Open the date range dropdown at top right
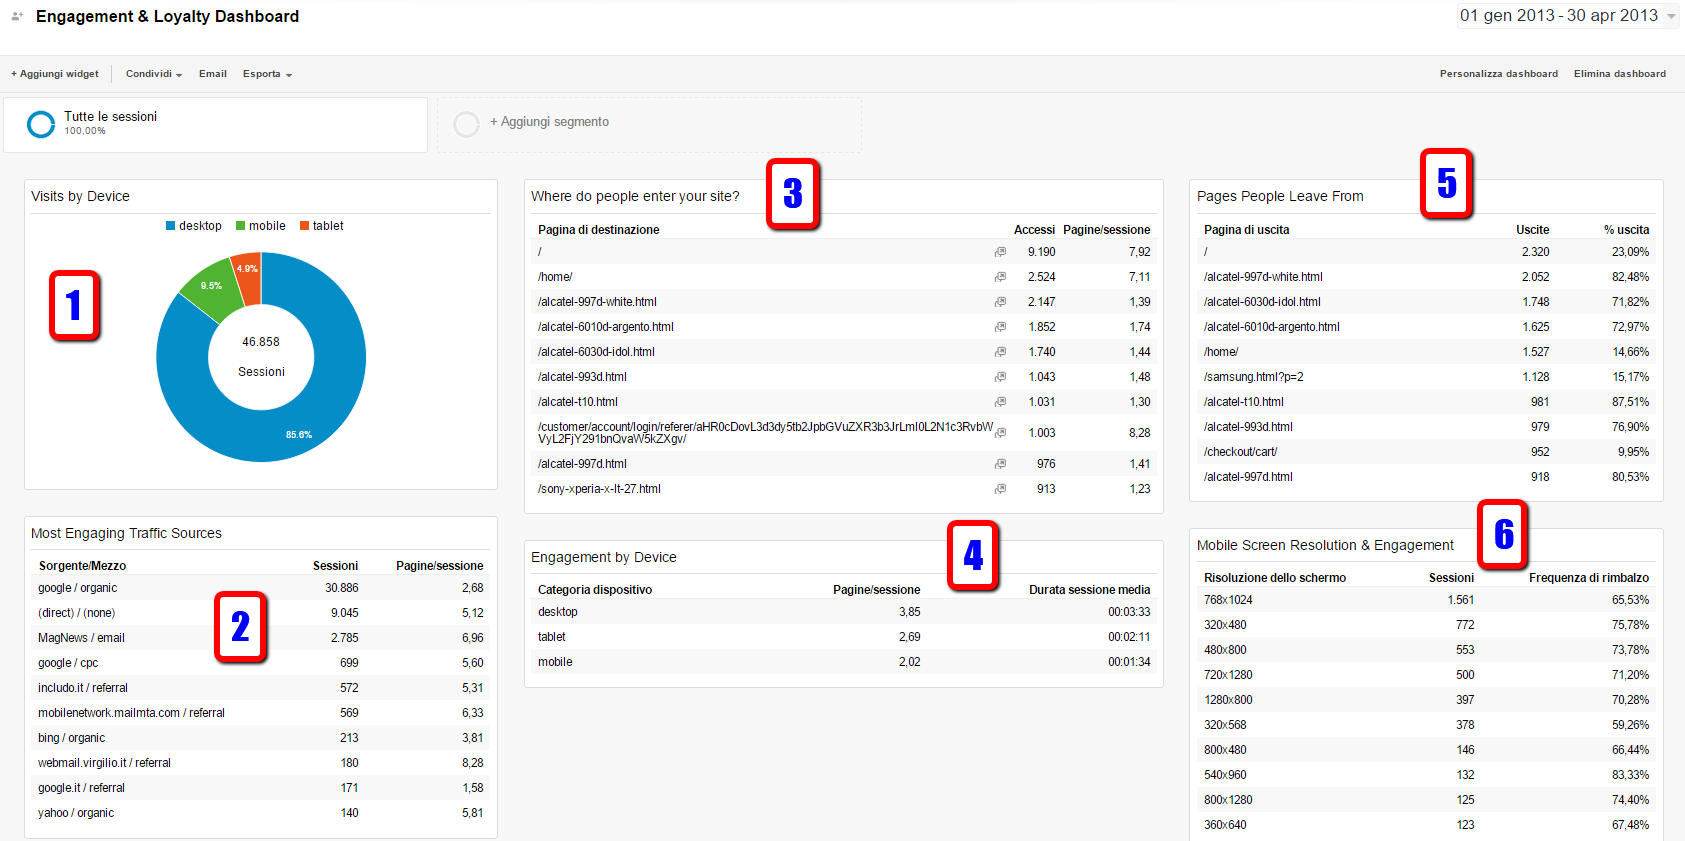The width and height of the screenshot is (1685, 841). pyautogui.click(x=1567, y=16)
